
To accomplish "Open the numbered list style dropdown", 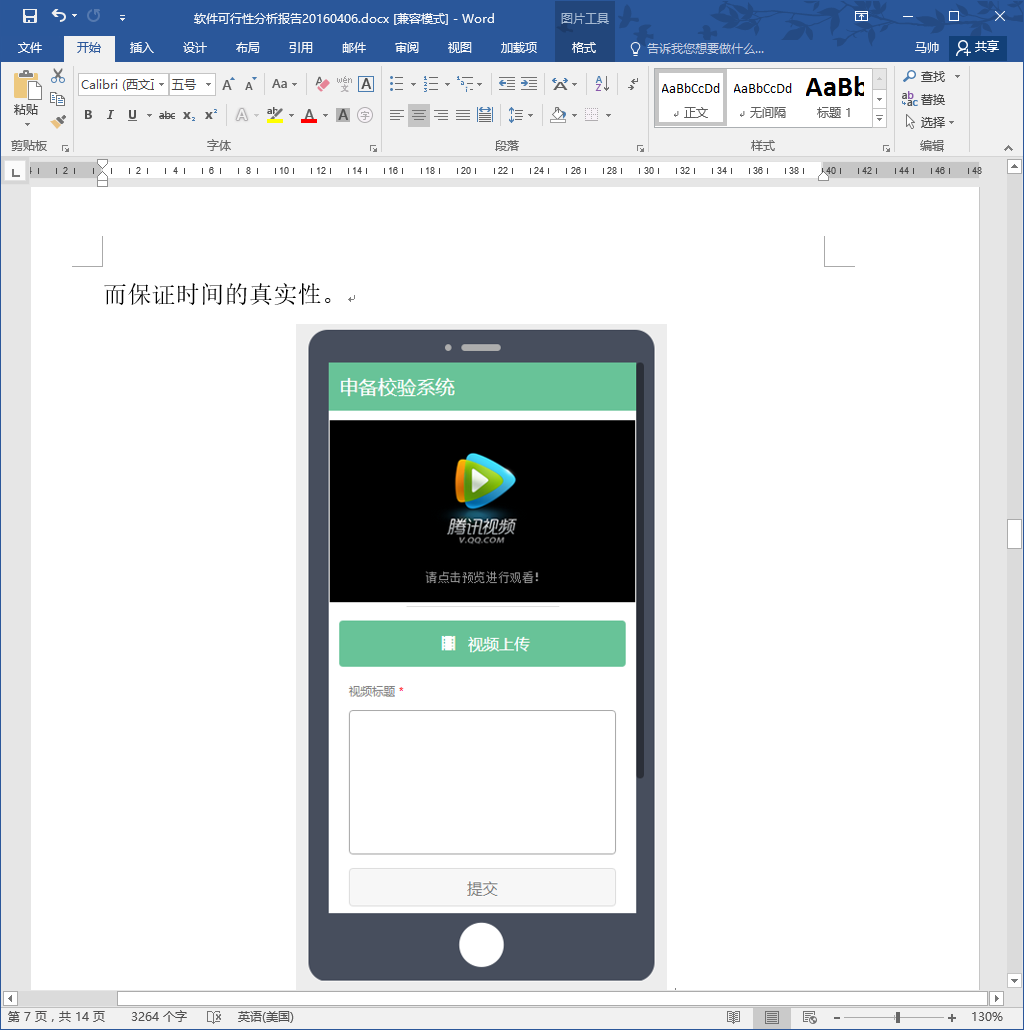I will pos(447,84).
